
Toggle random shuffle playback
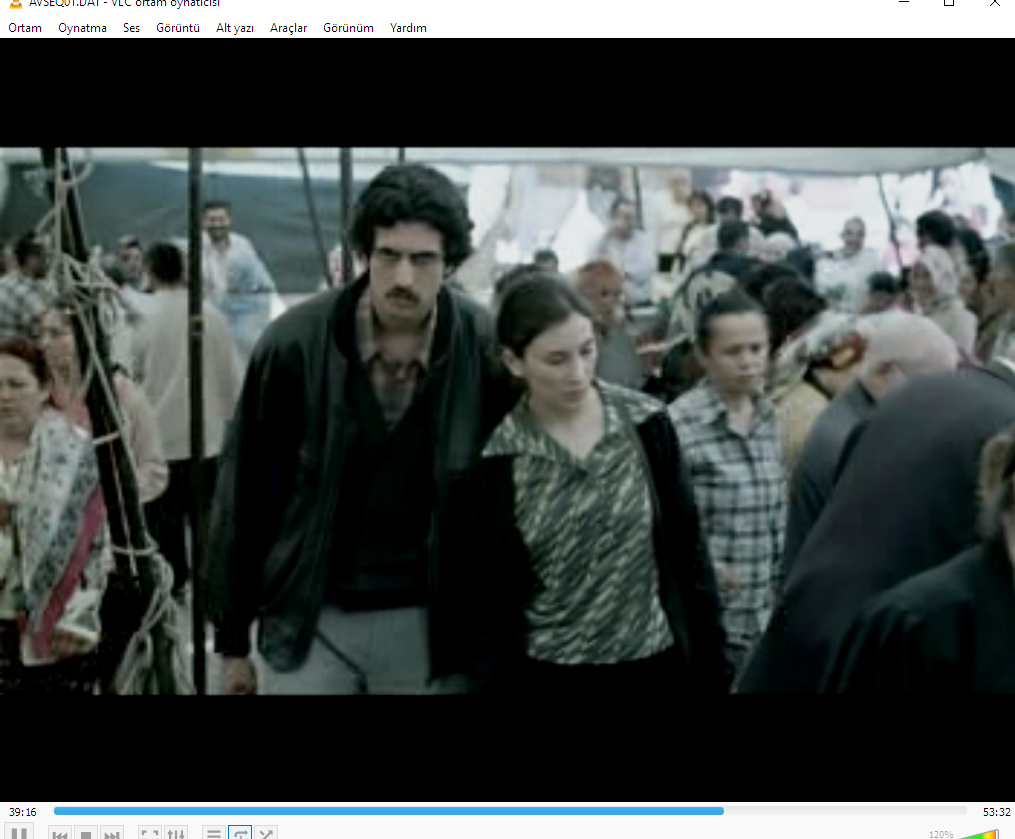click(266, 834)
